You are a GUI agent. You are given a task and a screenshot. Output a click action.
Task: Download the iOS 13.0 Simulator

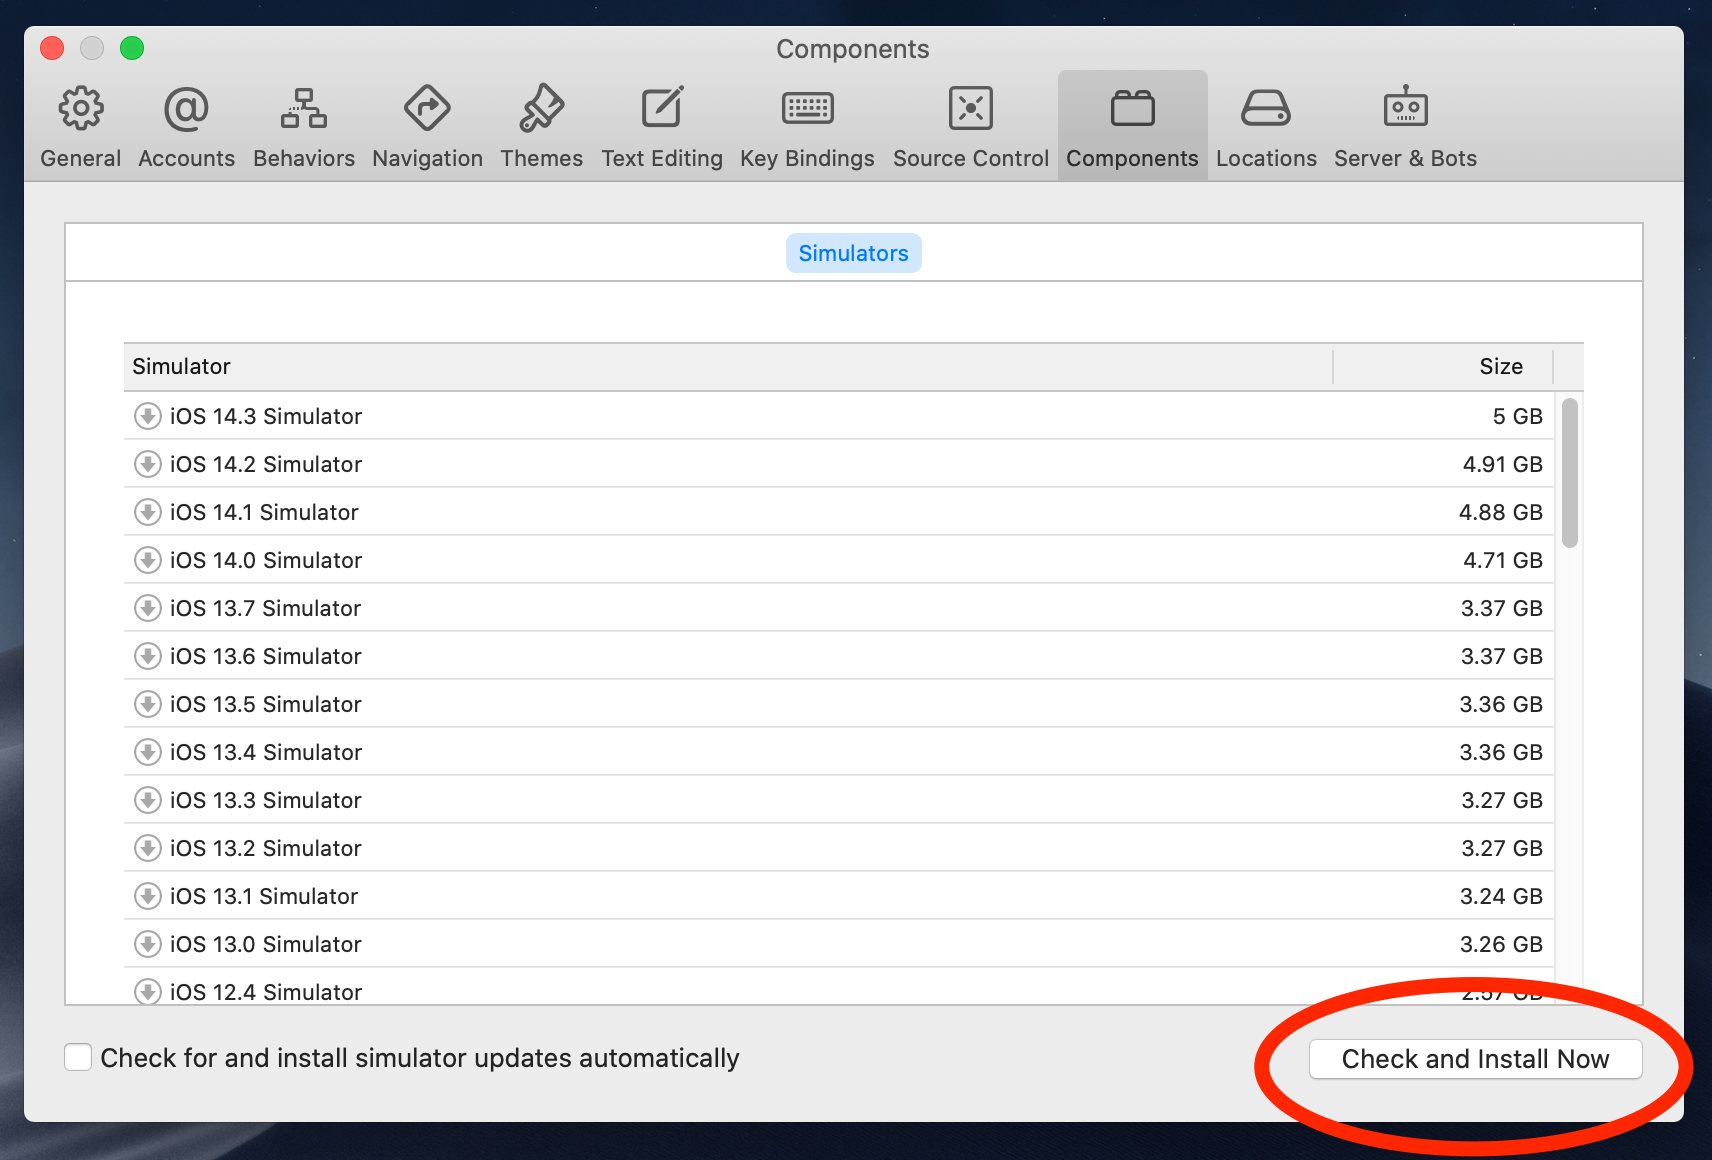[x=148, y=944]
